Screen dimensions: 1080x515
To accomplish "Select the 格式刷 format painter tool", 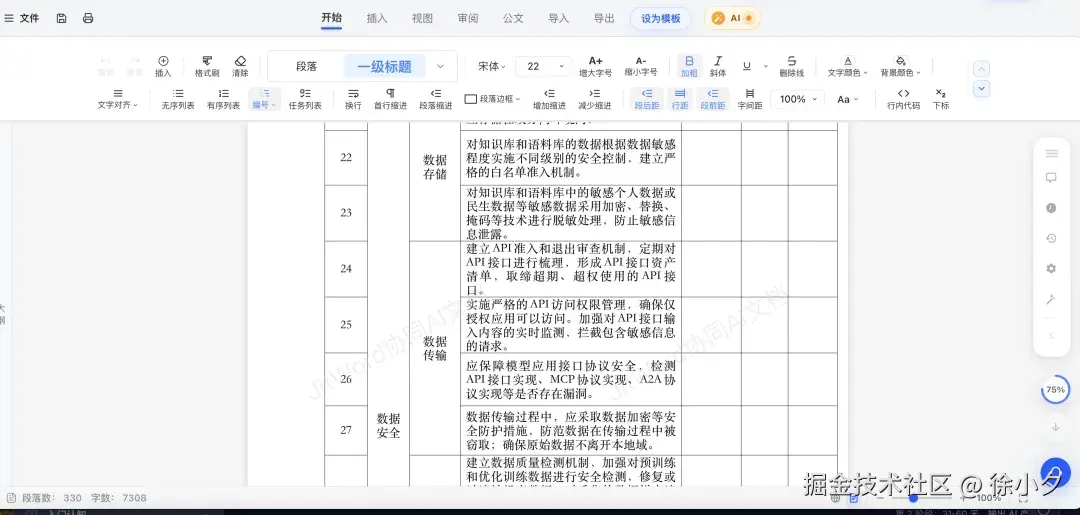I will 207,66.
